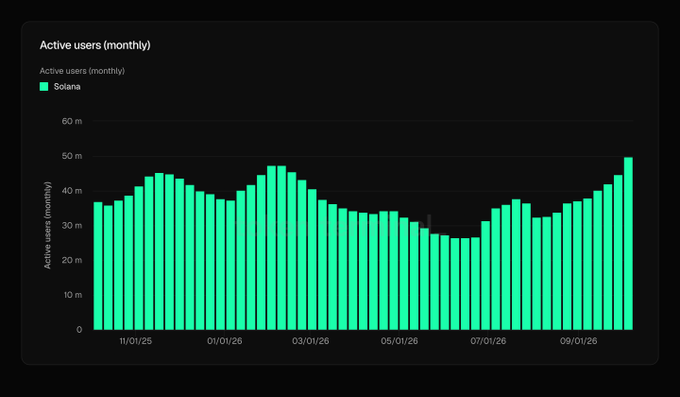Click the 20 m y-axis label
The height and width of the screenshot is (397, 680).
point(72,260)
